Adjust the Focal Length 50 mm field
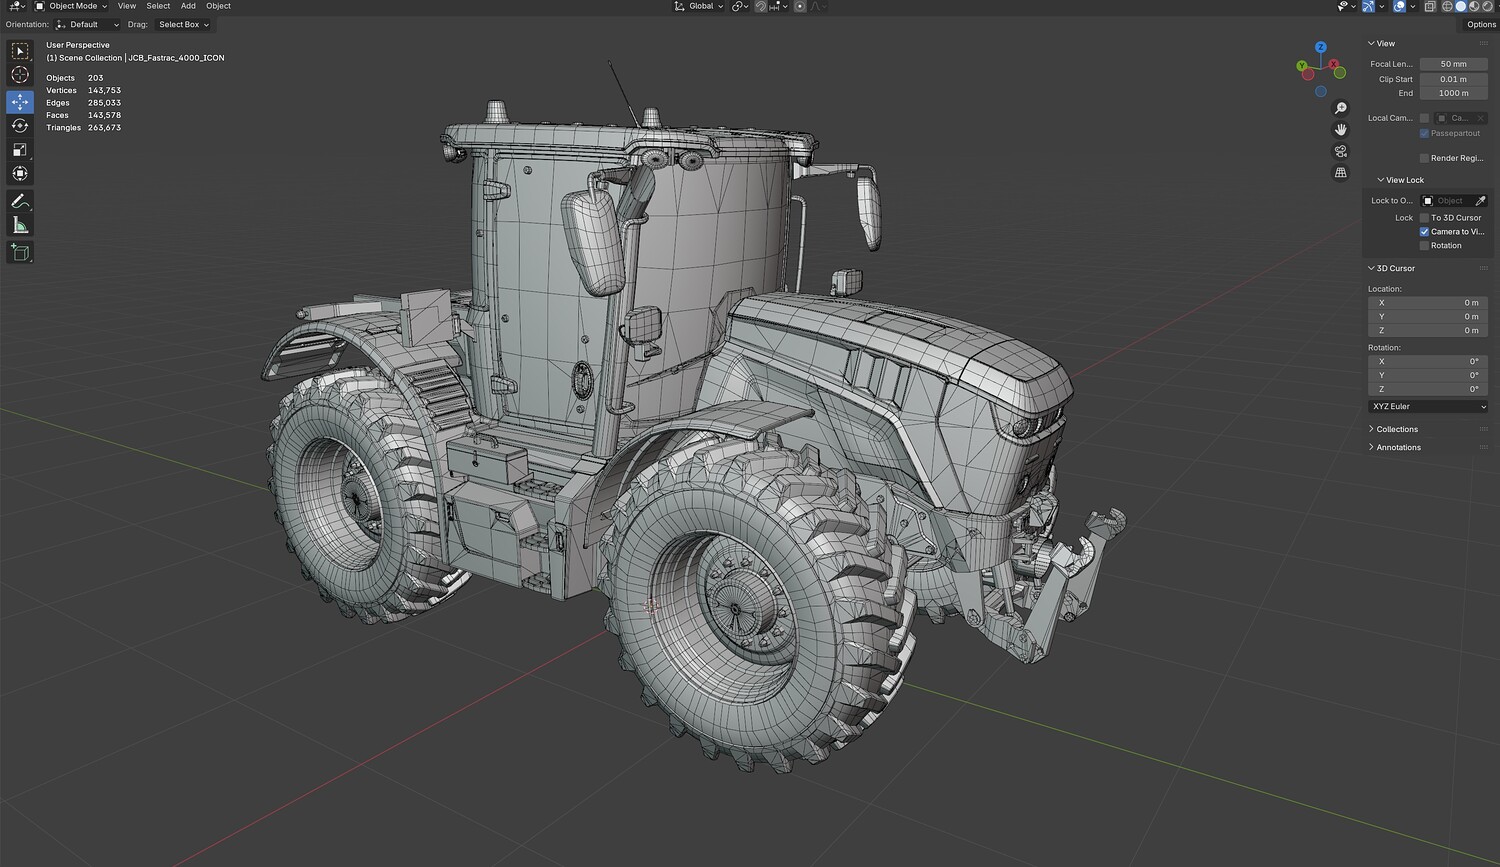Image resolution: width=1500 pixels, height=867 pixels. [x=1454, y=64]
